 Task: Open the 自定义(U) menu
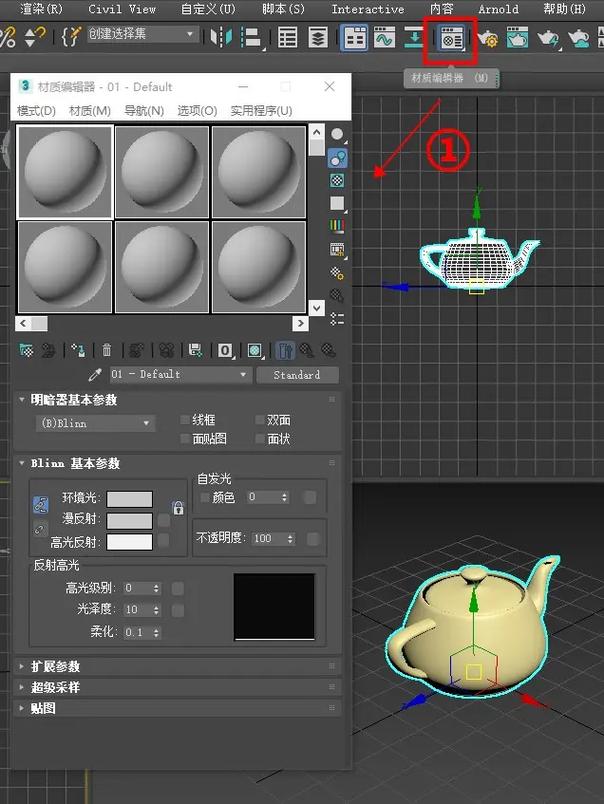click(x=208, y=9)
